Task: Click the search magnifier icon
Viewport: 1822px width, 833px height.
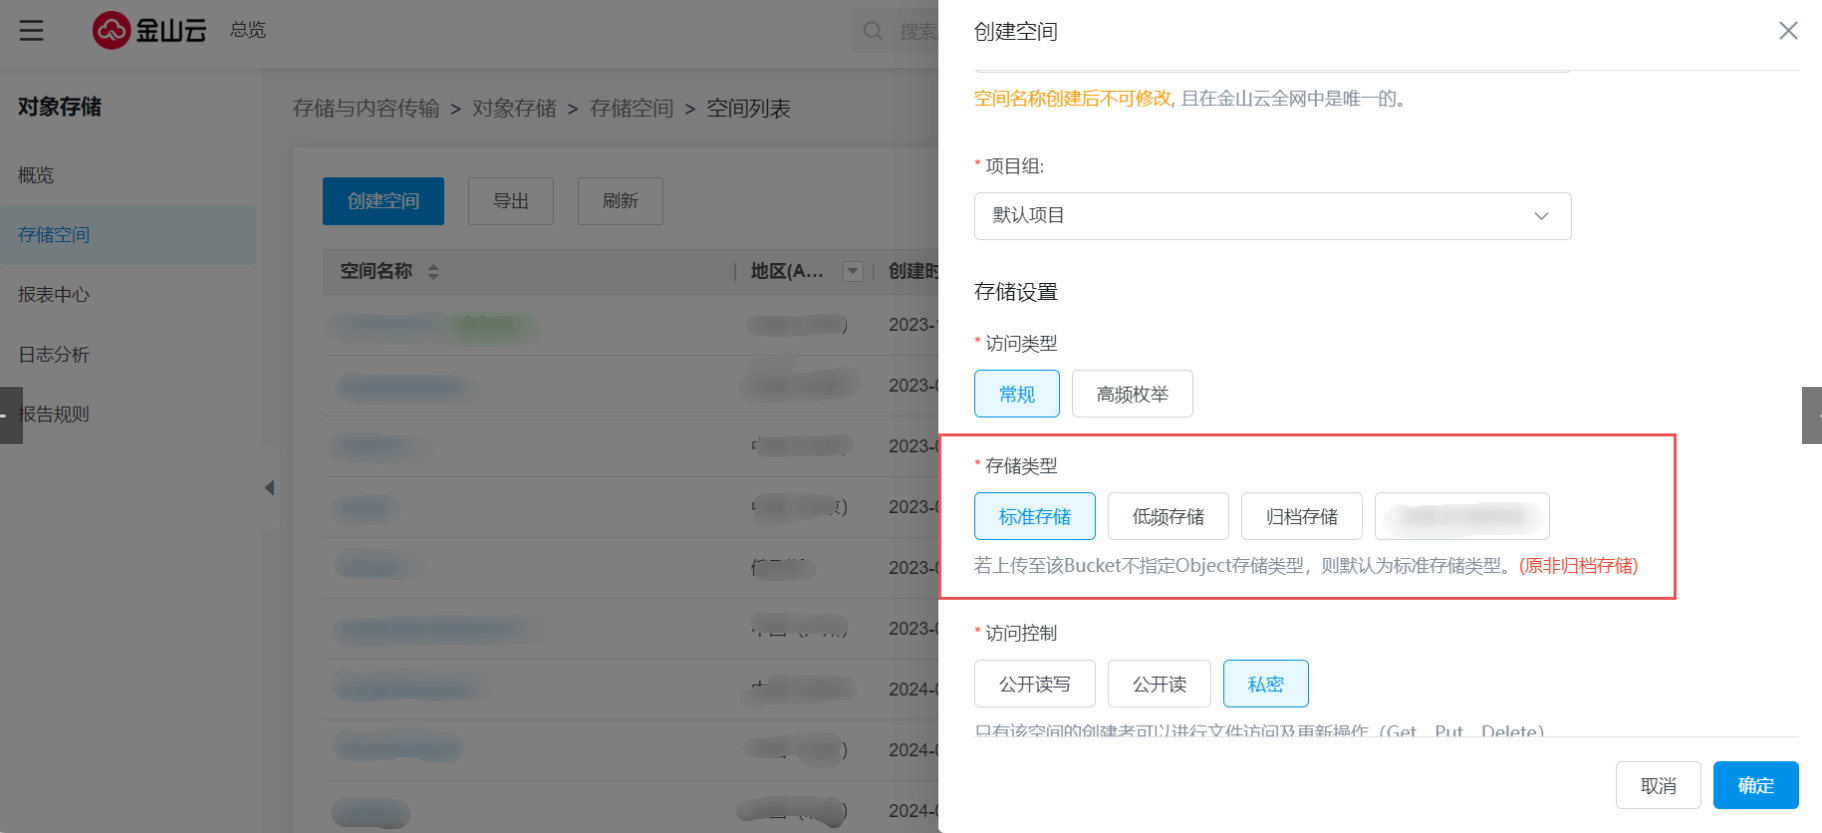Action: pyautogui.click(x=873, y=31)
